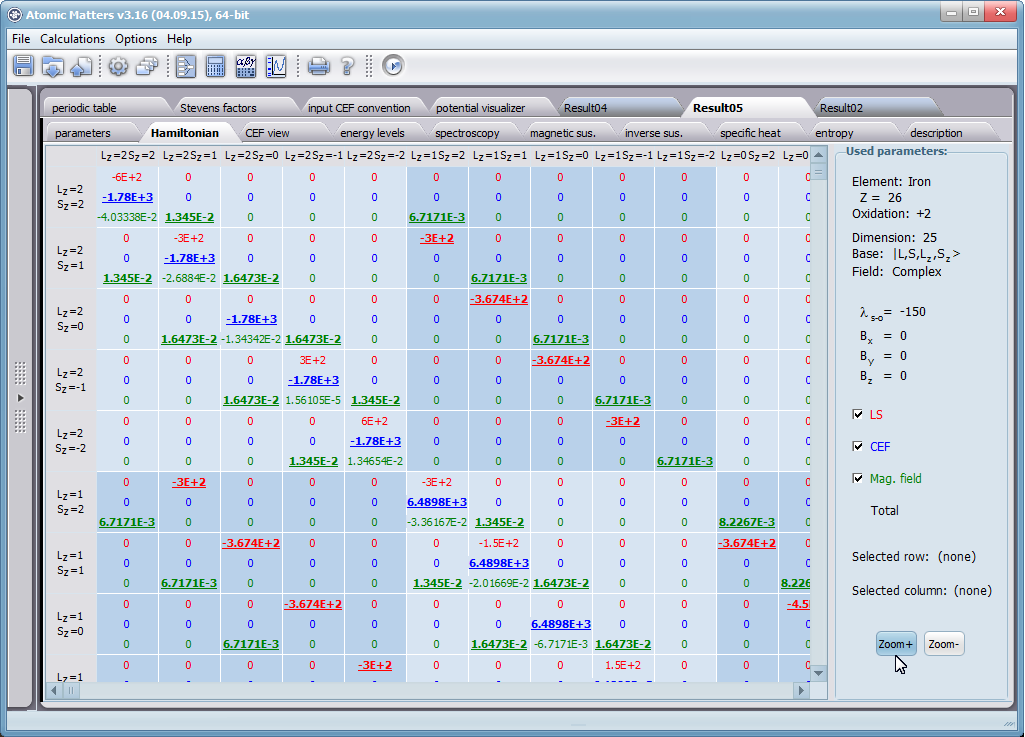Open the Calculations menu
The image size is (1025, 737).
point(72,39)
